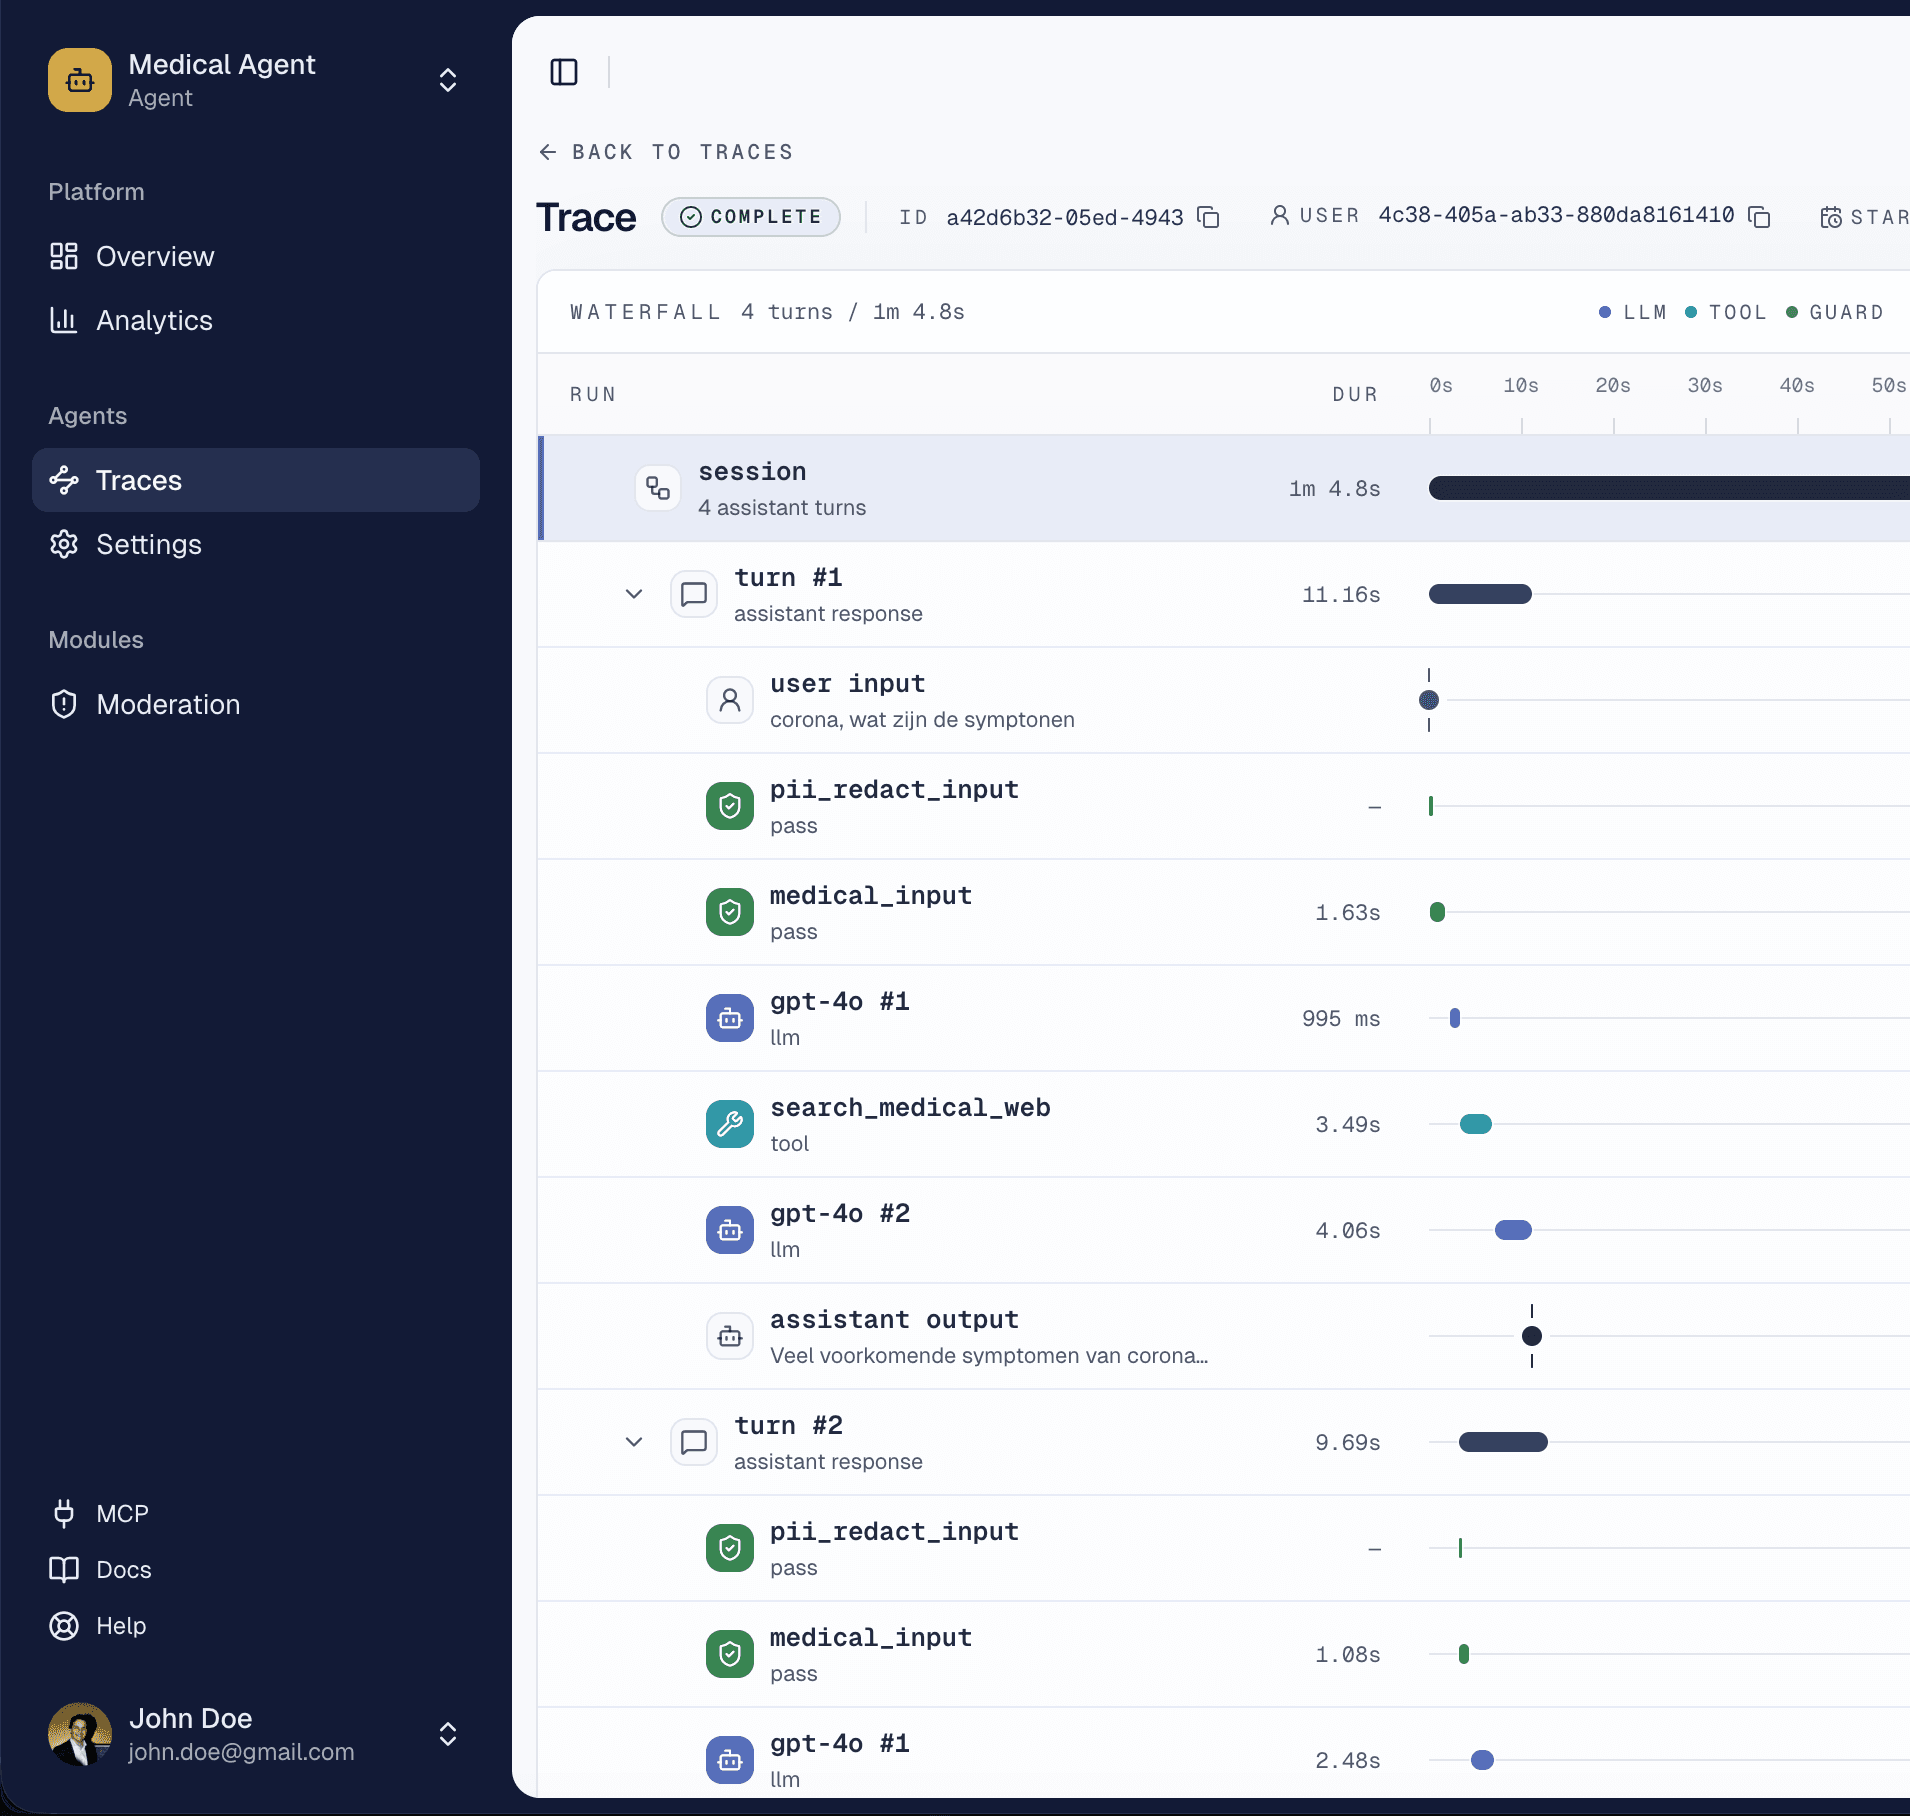Click first pii_redact_input shield icon

pos(730,806)
